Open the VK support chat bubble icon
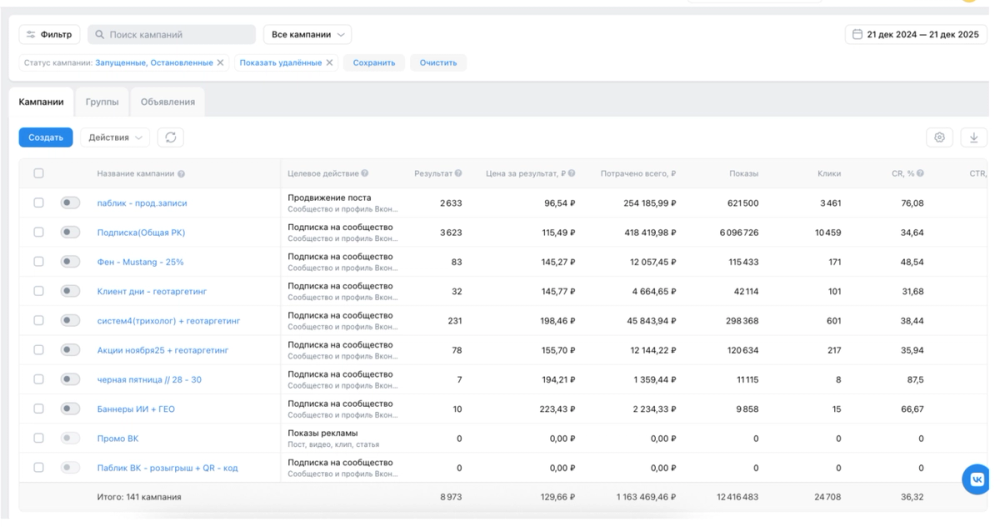 tap(976, 479)
